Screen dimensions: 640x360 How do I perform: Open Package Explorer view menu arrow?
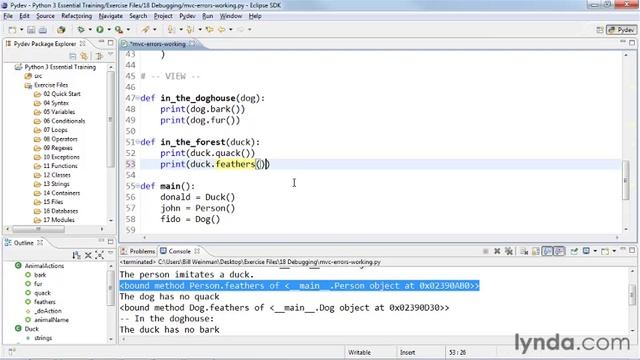coord(110,54)
